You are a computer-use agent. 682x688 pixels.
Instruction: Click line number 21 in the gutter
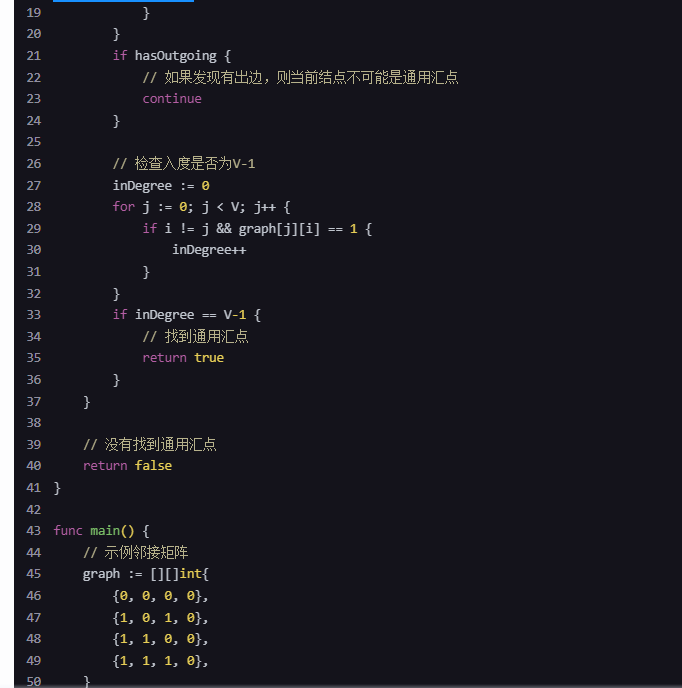(x=34, y=56)
